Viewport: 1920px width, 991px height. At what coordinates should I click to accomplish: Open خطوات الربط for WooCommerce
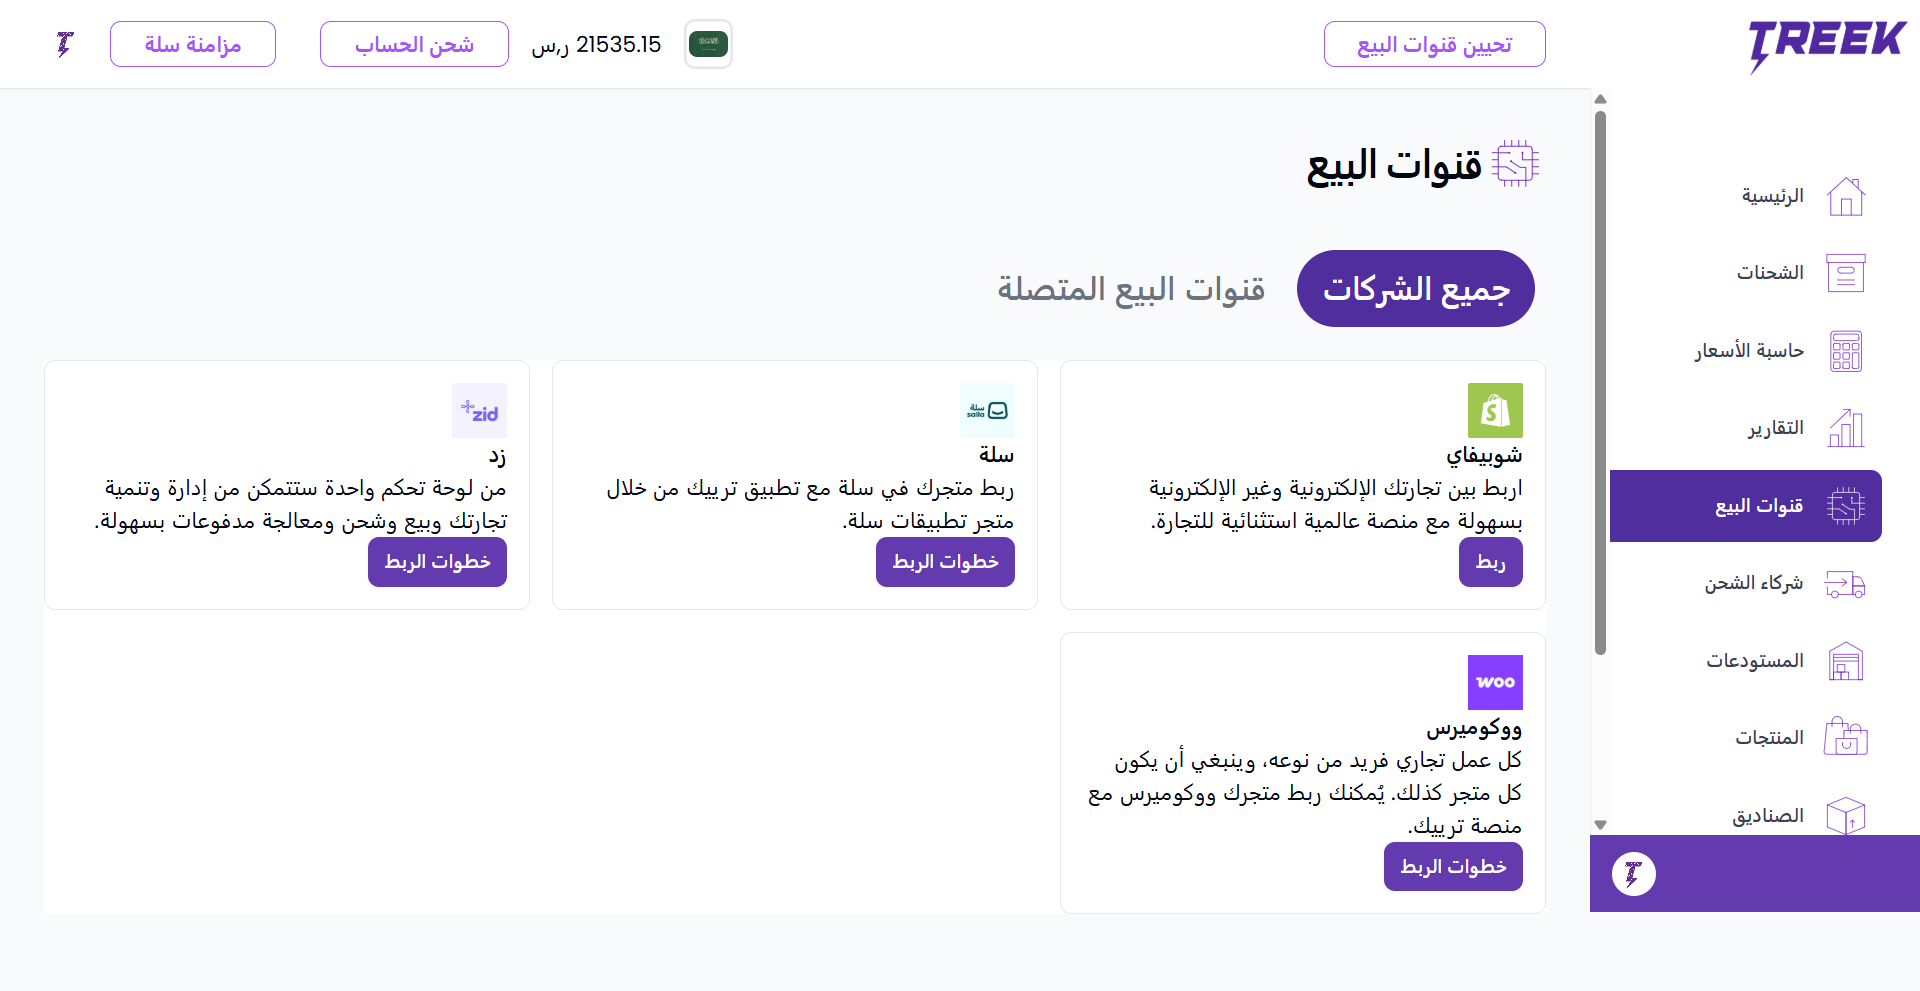[1453, 867]
